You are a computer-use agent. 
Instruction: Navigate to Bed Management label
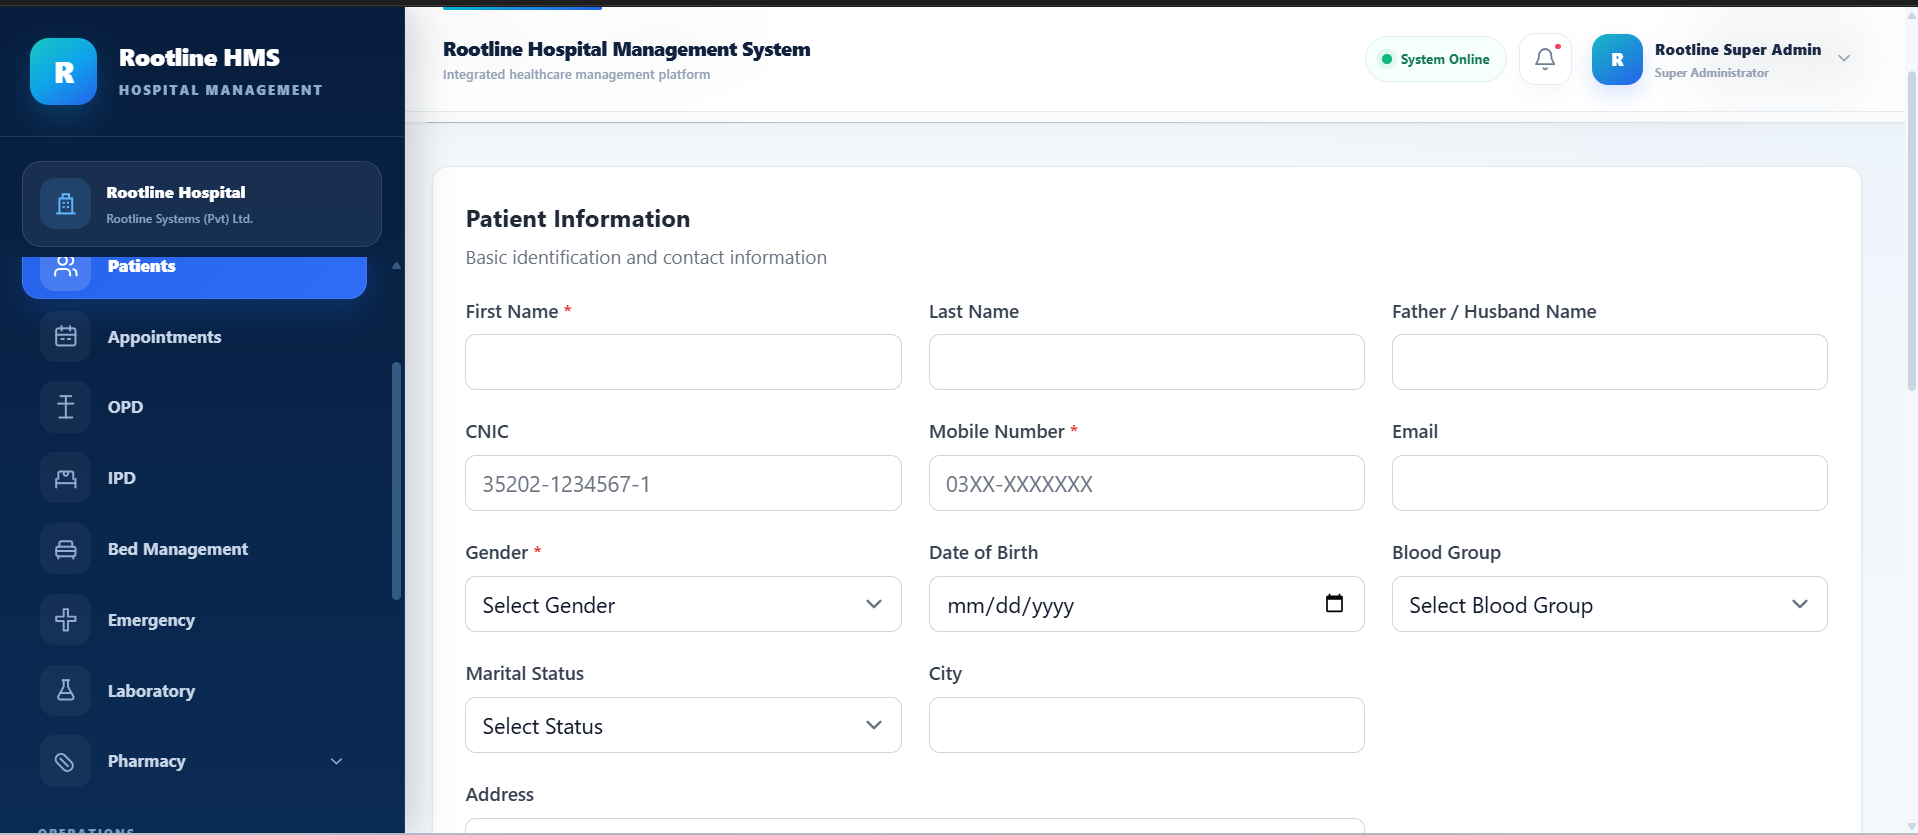tap(178, 549)
